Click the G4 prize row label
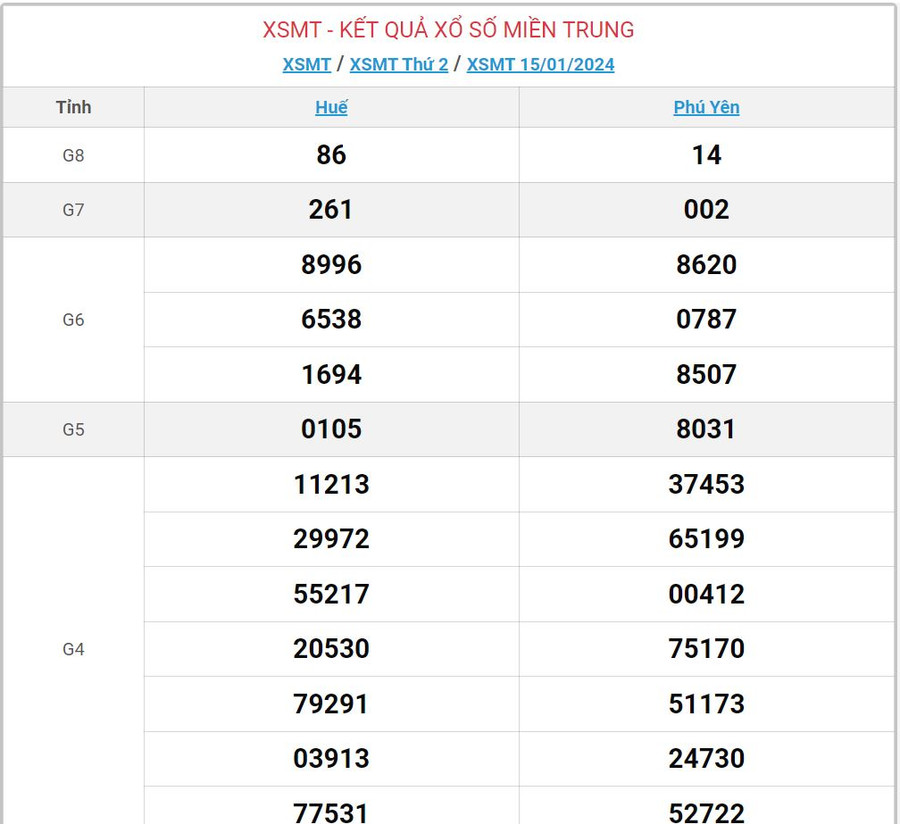The height and width of the screenshot is (824, 900). point(73,649)
